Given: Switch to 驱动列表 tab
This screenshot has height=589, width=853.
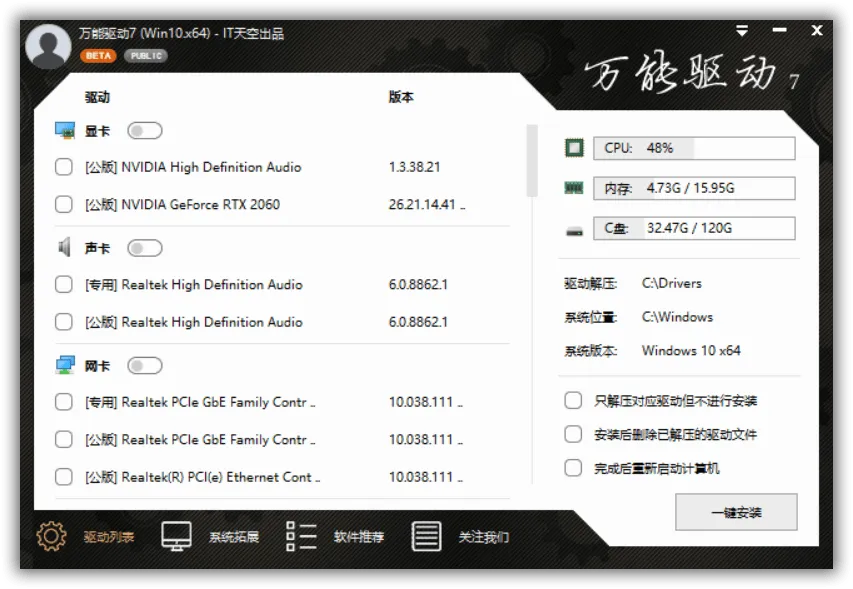Looking at the screenshot, I should click(109, 537).
